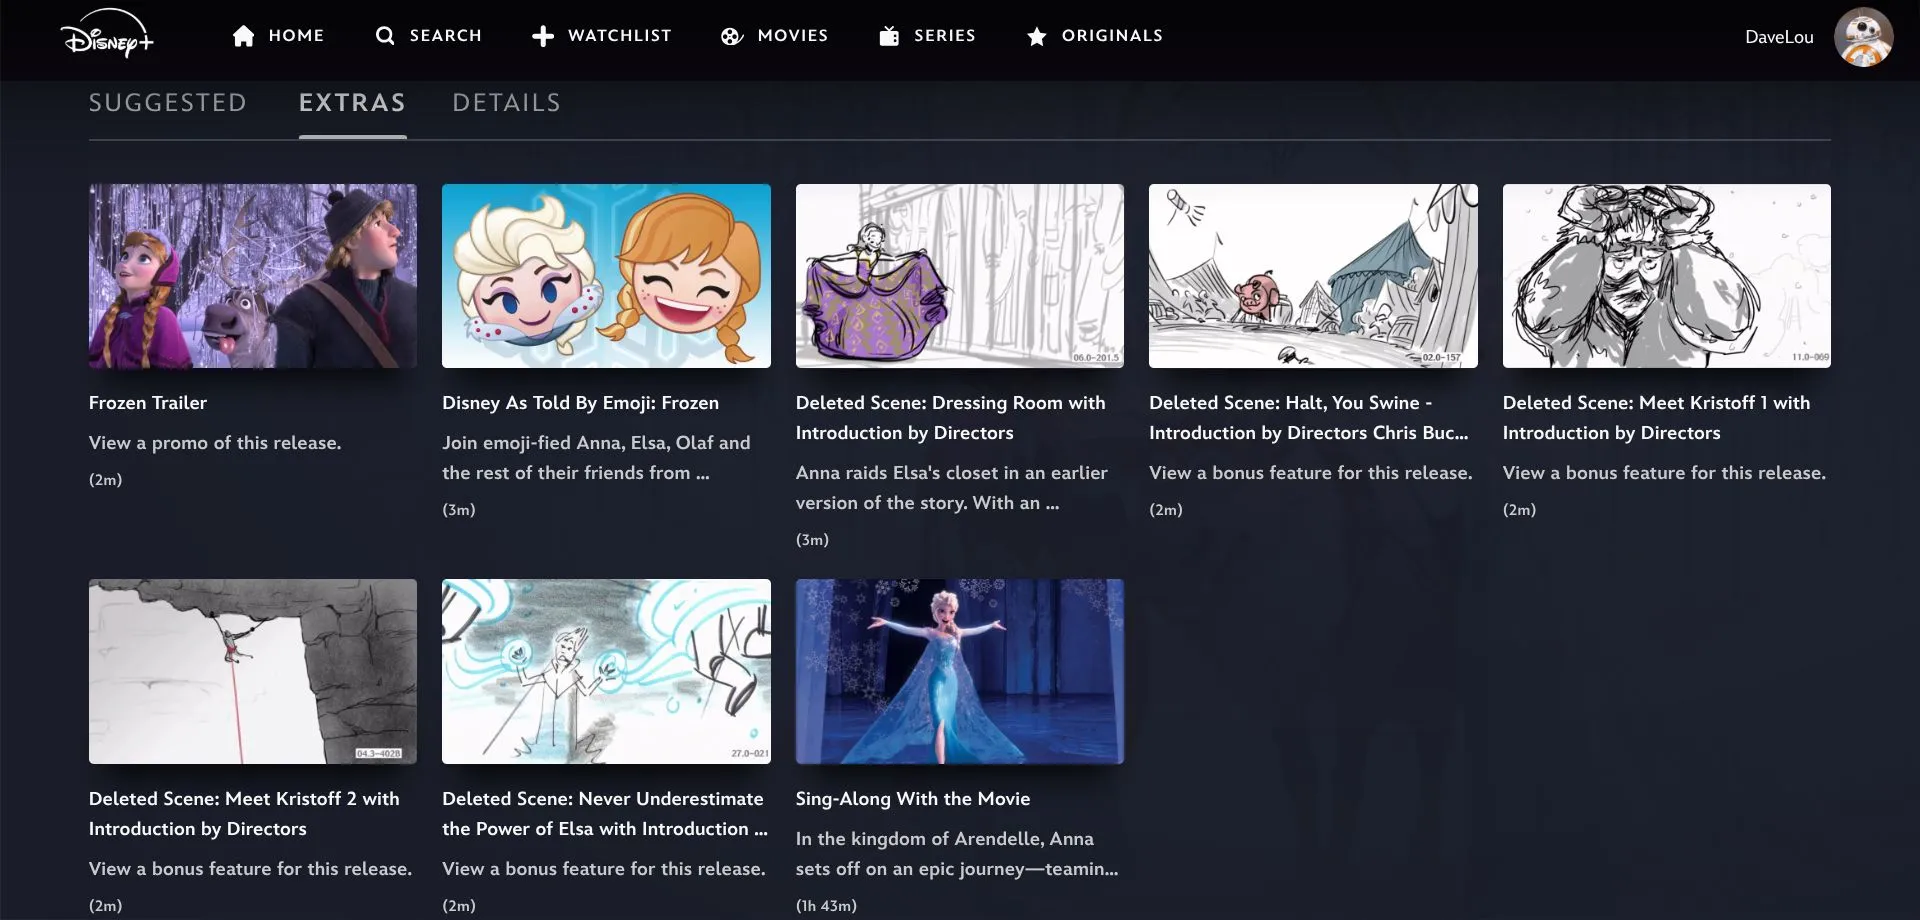Open the DaveLou profile avatar
The image size is (1920, 920).
[x=1863, y=37]
